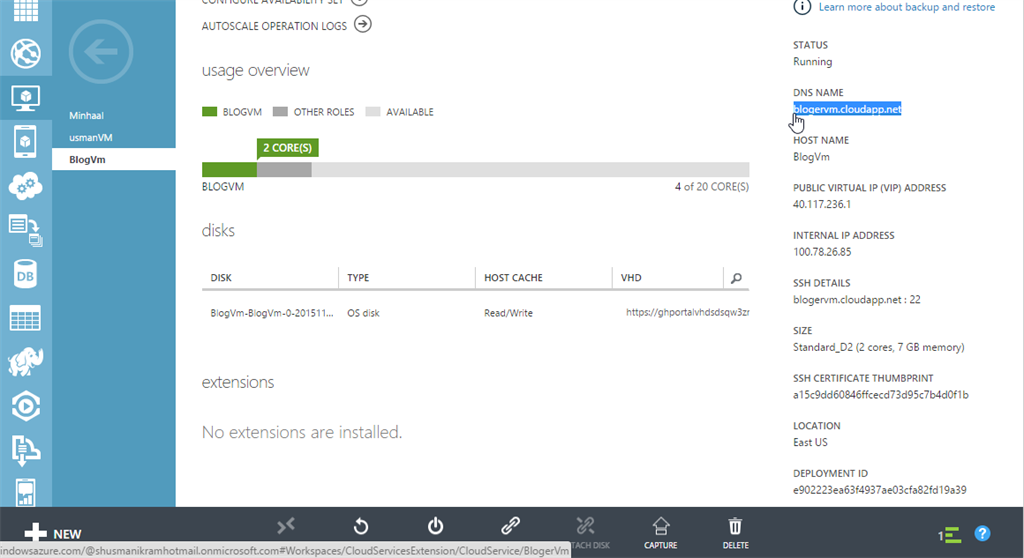
Task: Shut down the VM with the power icon
Action: click(x=436, y=526)
